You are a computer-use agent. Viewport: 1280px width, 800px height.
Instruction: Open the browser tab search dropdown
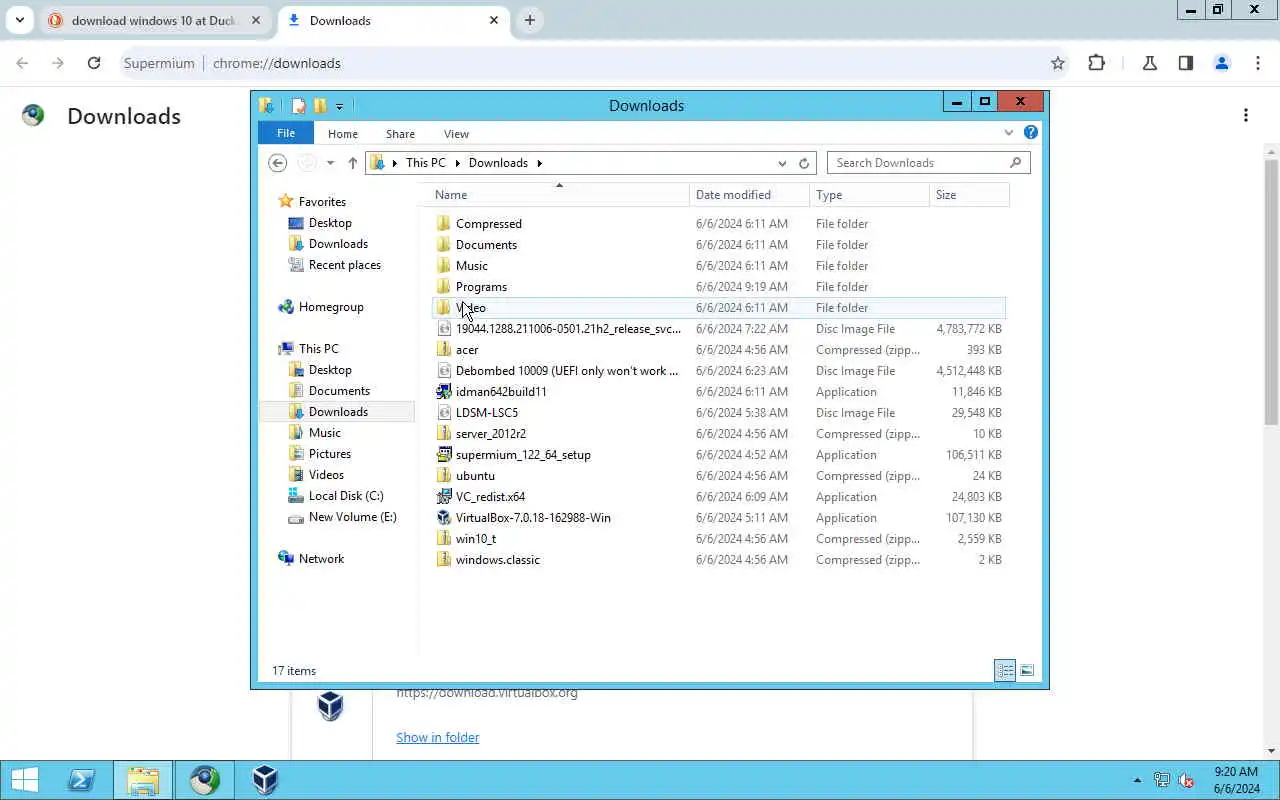click(19, 20)
